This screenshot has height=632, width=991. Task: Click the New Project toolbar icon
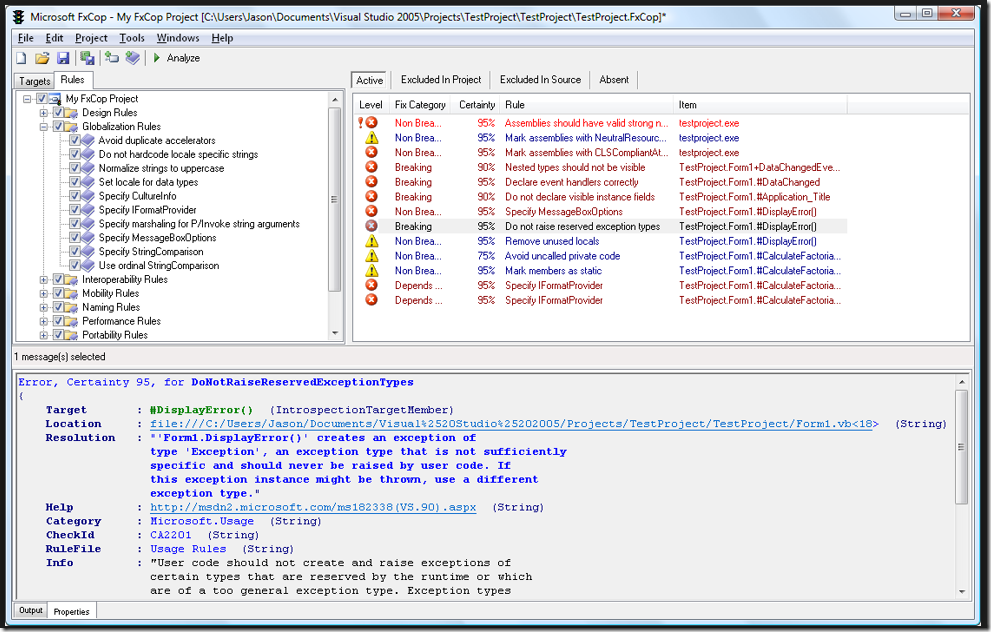21,58
